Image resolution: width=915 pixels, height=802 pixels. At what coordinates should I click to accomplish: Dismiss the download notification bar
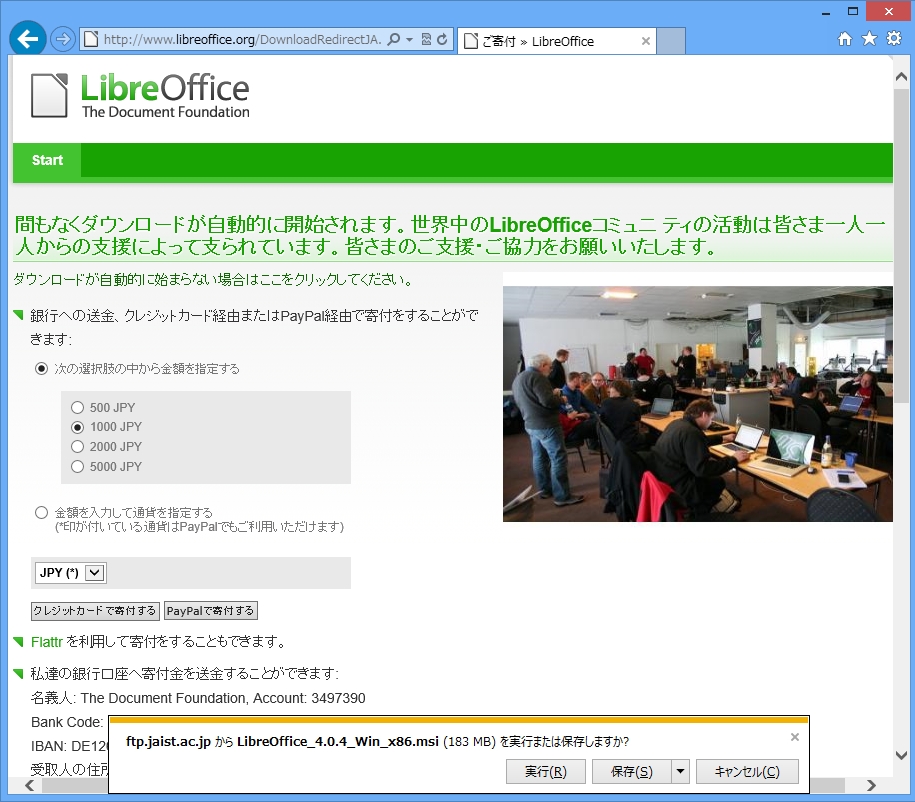795,737
